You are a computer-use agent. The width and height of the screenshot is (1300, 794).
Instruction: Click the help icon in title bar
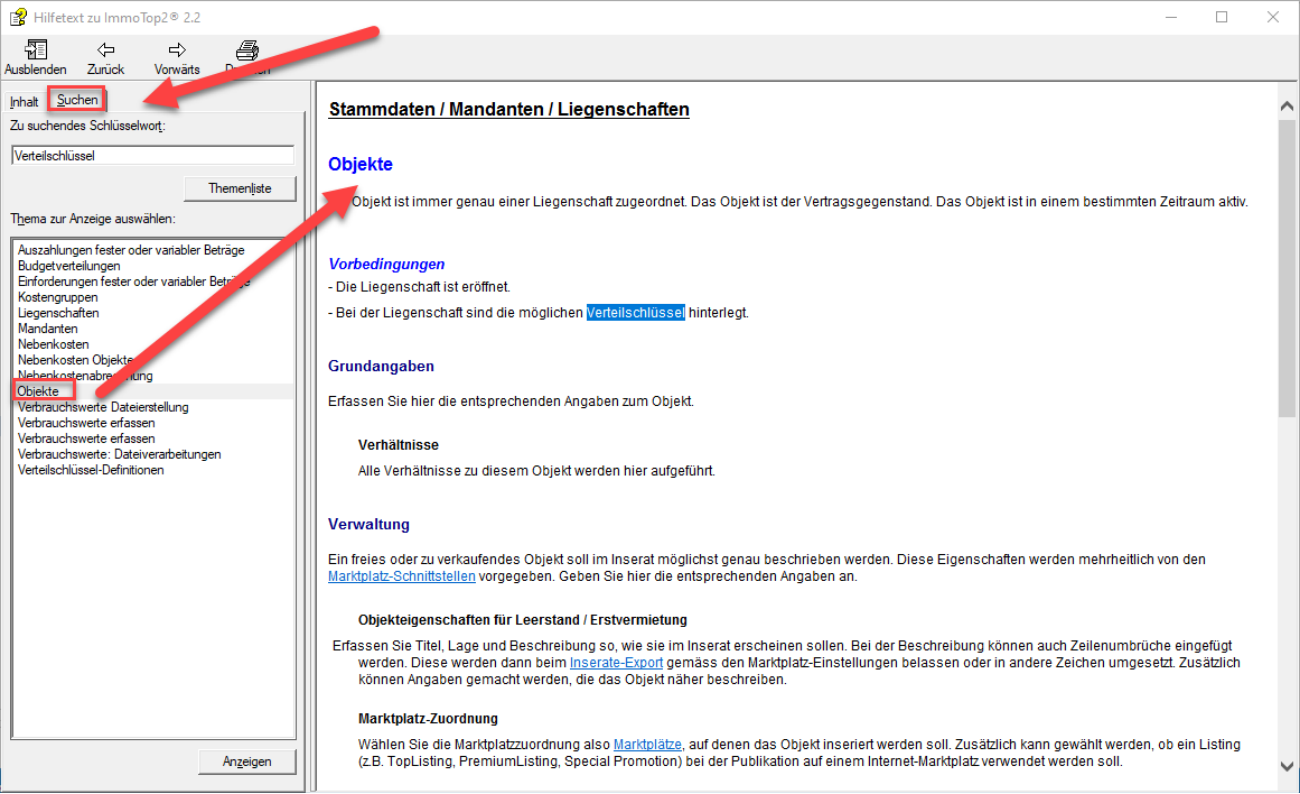[x=18, y=16]
